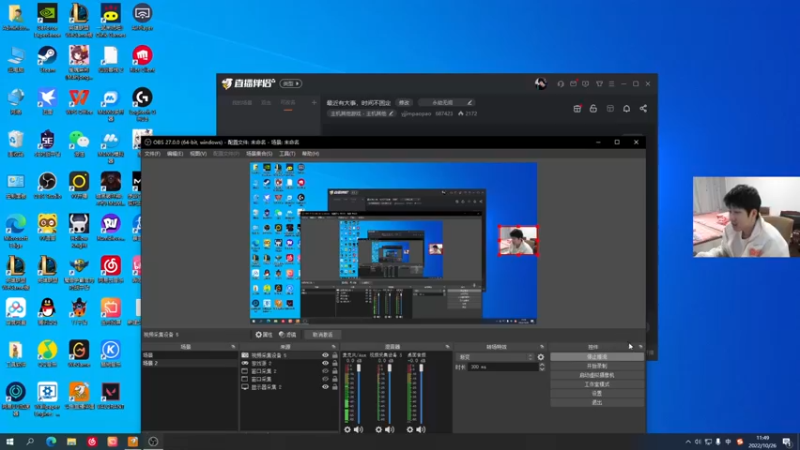The height and width of the screenshot is (450, 800).
Task: Open the scene transition type dropdown
Action: pos(494,357)
